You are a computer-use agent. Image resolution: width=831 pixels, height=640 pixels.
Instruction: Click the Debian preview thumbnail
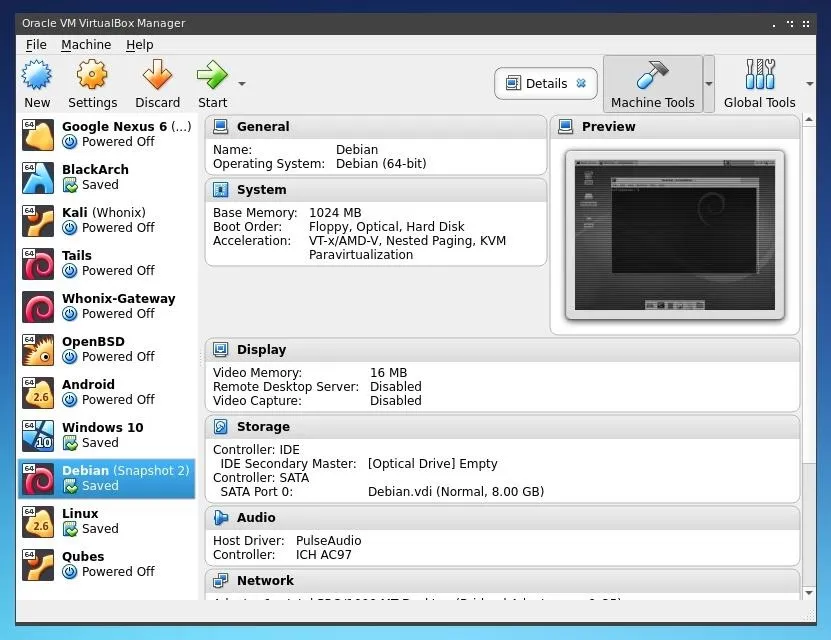tap(675, 235)
